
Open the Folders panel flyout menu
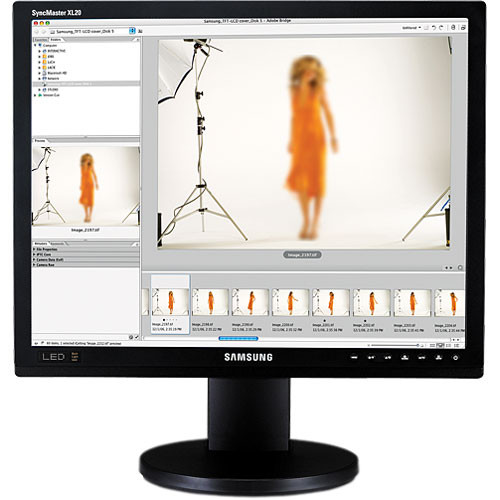[x=137, y=40]
